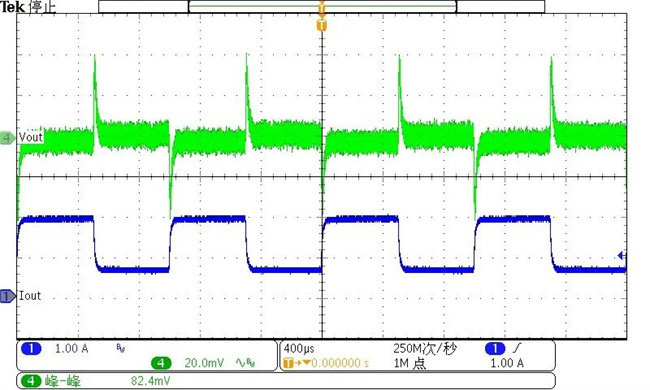Click the record view bar at top
Image resolution: width=650 pixels, height=390 pixels.
(x=322, y=7)
